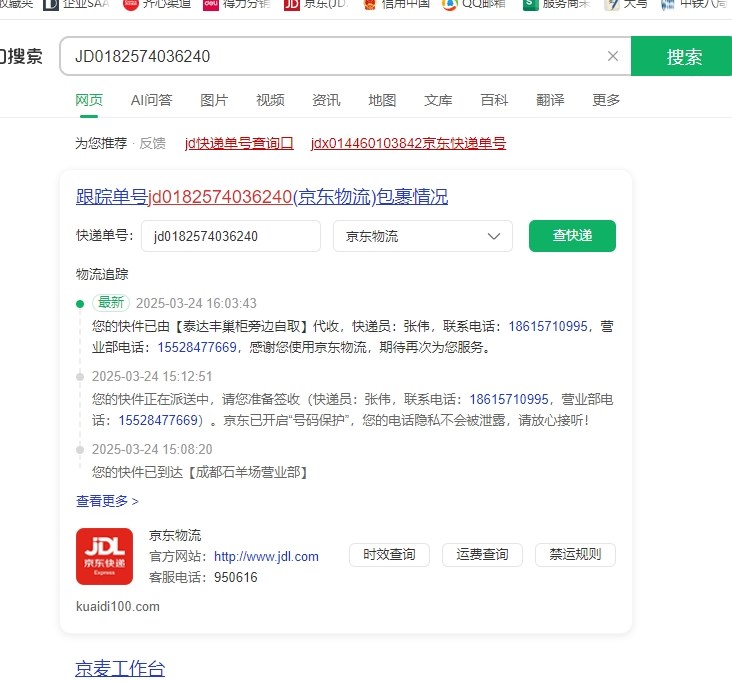Click the 运费查询 button
732x682 pixels.
482,555
